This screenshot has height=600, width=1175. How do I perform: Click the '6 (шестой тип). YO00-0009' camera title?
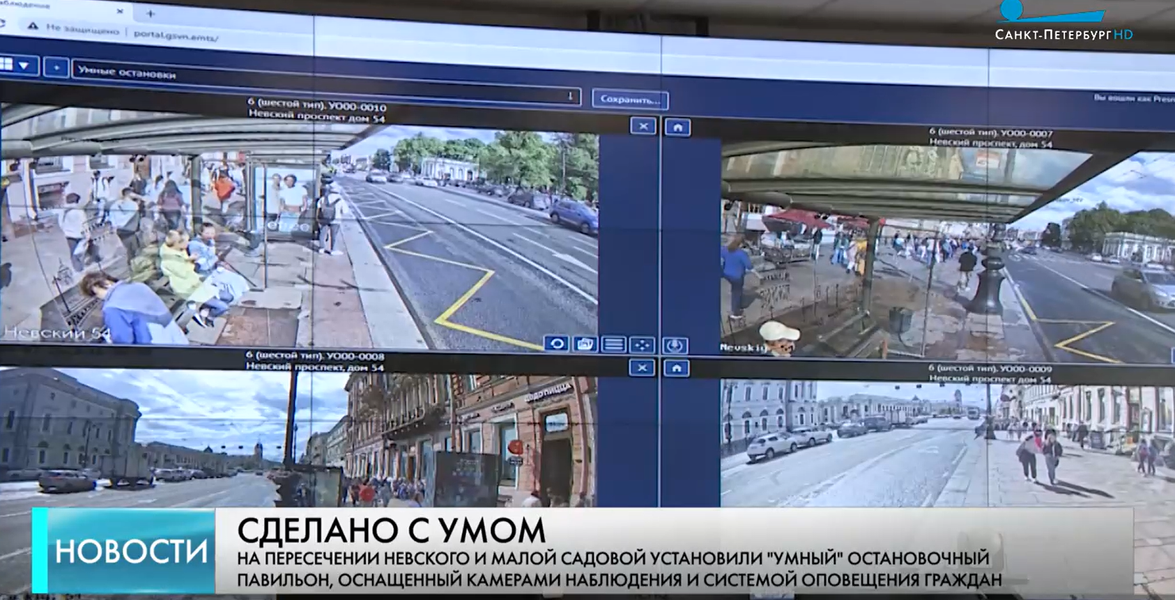(991, 369)
